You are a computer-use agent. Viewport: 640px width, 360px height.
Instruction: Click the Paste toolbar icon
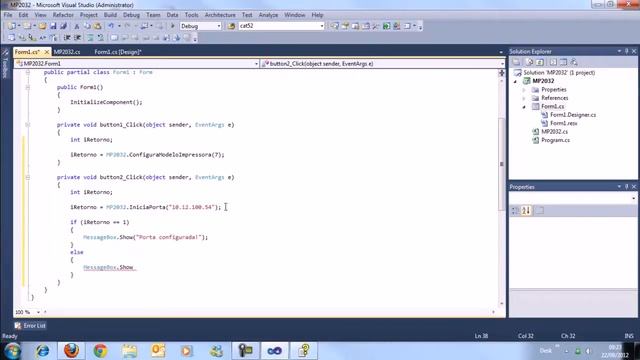[x=98, y=26]
